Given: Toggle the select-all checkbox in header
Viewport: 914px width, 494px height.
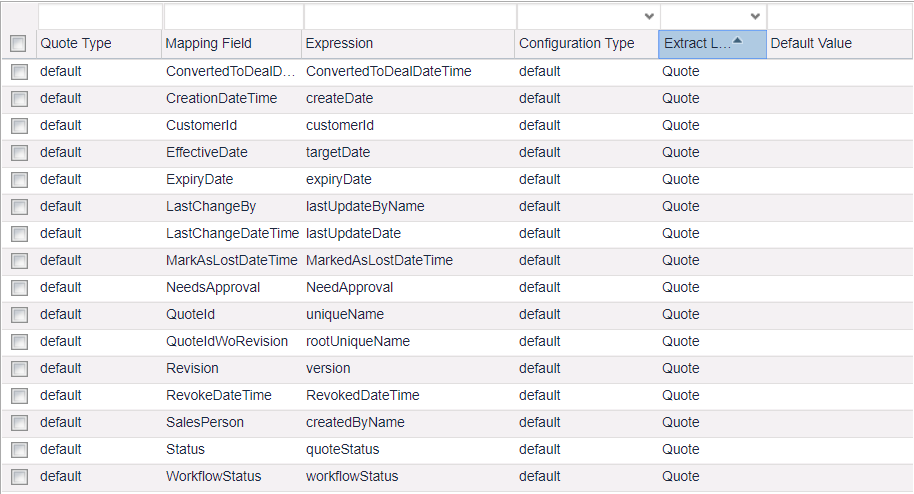Looking at the screenshot, I should [x=18, y=44].
